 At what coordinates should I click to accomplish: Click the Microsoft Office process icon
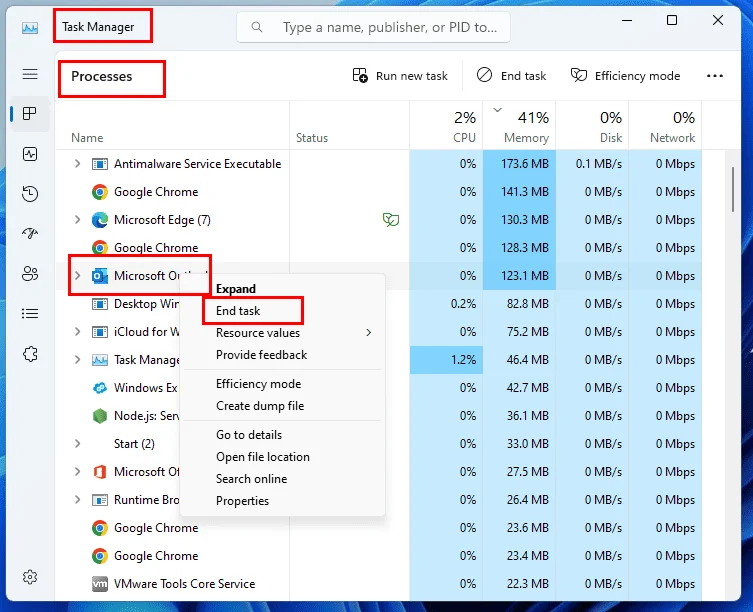tap(100, 472)
